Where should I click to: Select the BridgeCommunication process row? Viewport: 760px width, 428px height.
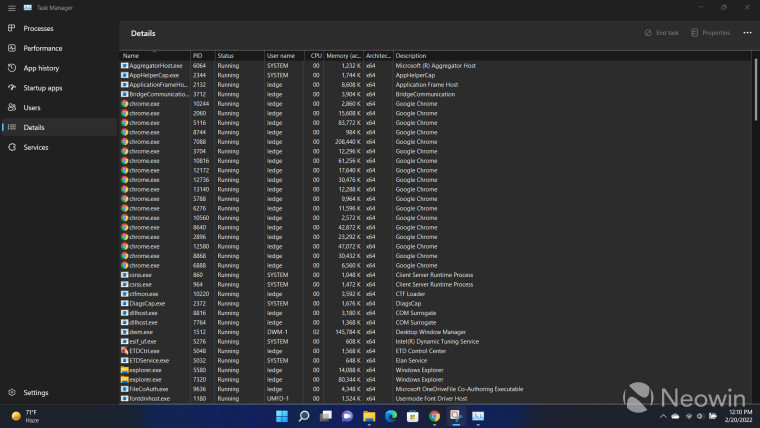tap(435, 94)
